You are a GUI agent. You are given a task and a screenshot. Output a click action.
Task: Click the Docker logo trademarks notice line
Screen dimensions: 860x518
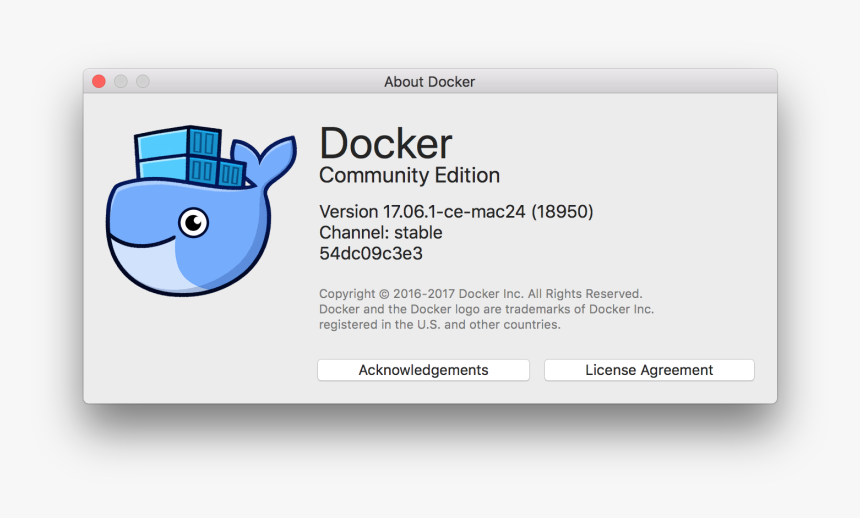tap(486, 309)
